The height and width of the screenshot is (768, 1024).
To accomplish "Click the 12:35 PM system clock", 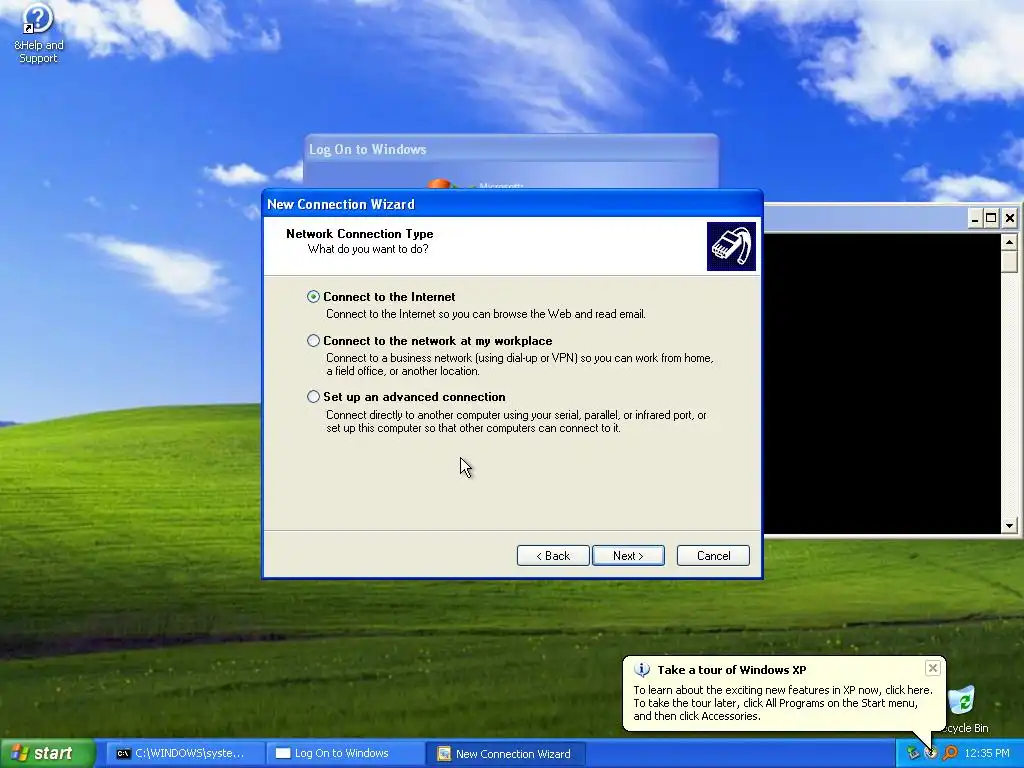I will click(x=987, y=753).
